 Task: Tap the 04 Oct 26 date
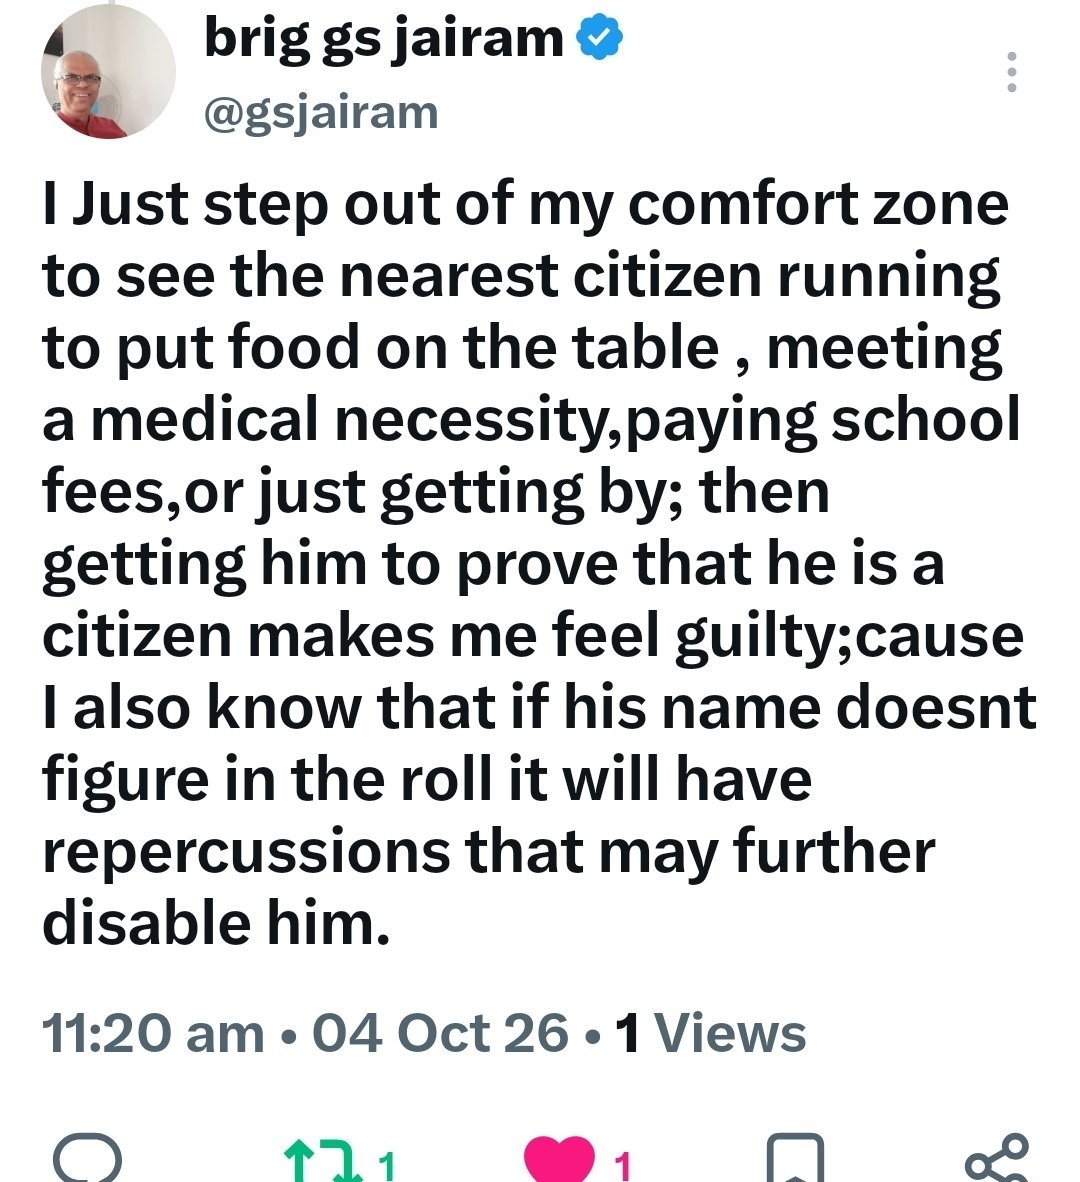(440, 1033)
